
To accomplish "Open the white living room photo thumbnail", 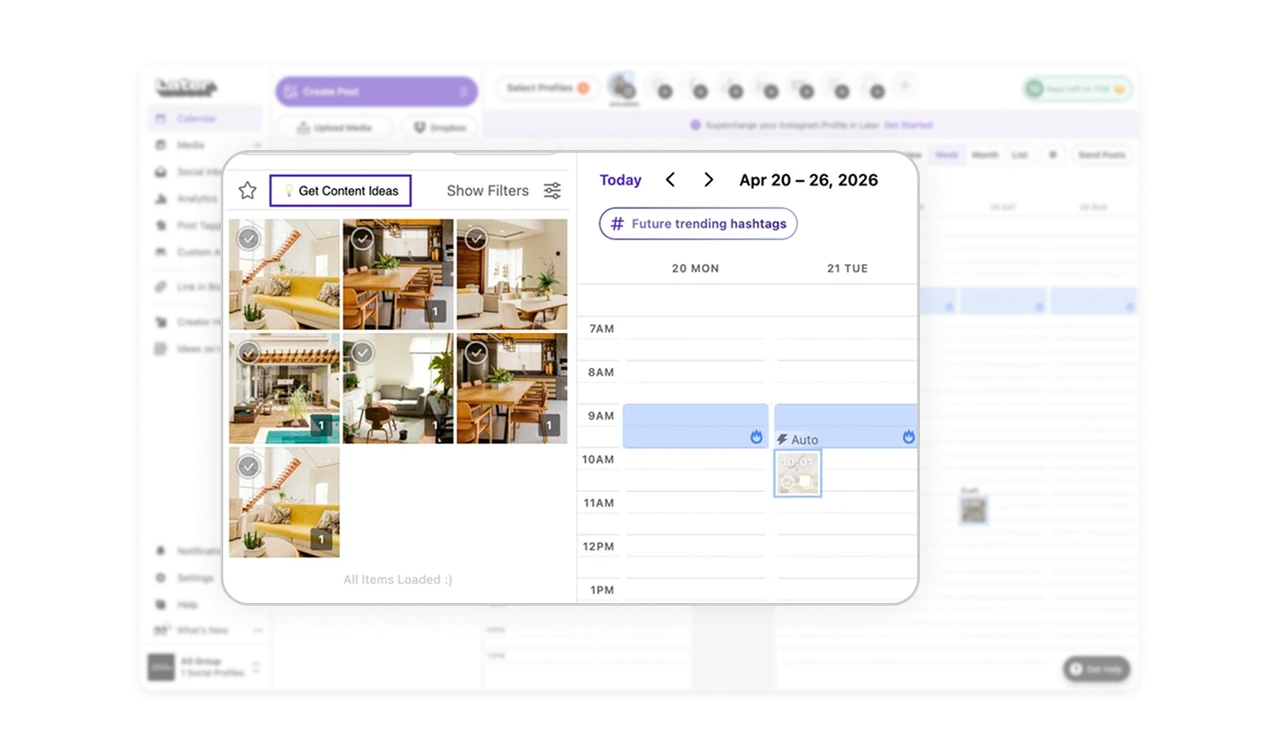I will point(512,274).
